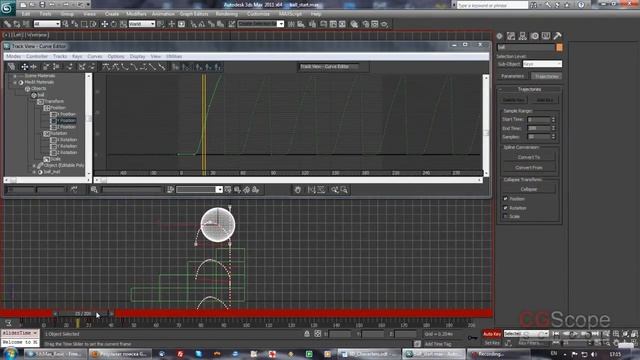Open the reference coordinate system dropdown
640x360 pixels.
[x=142, y=24]
